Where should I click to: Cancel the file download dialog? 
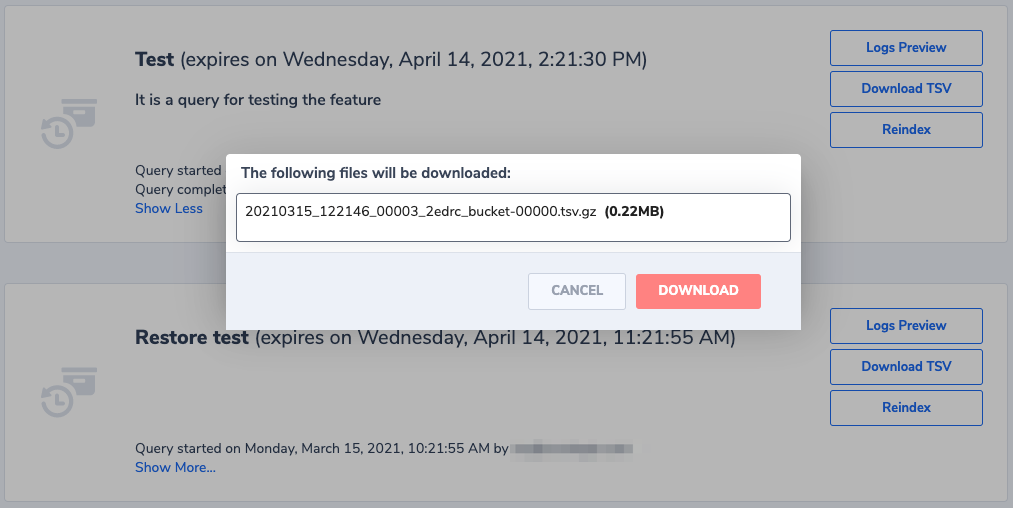576,291
